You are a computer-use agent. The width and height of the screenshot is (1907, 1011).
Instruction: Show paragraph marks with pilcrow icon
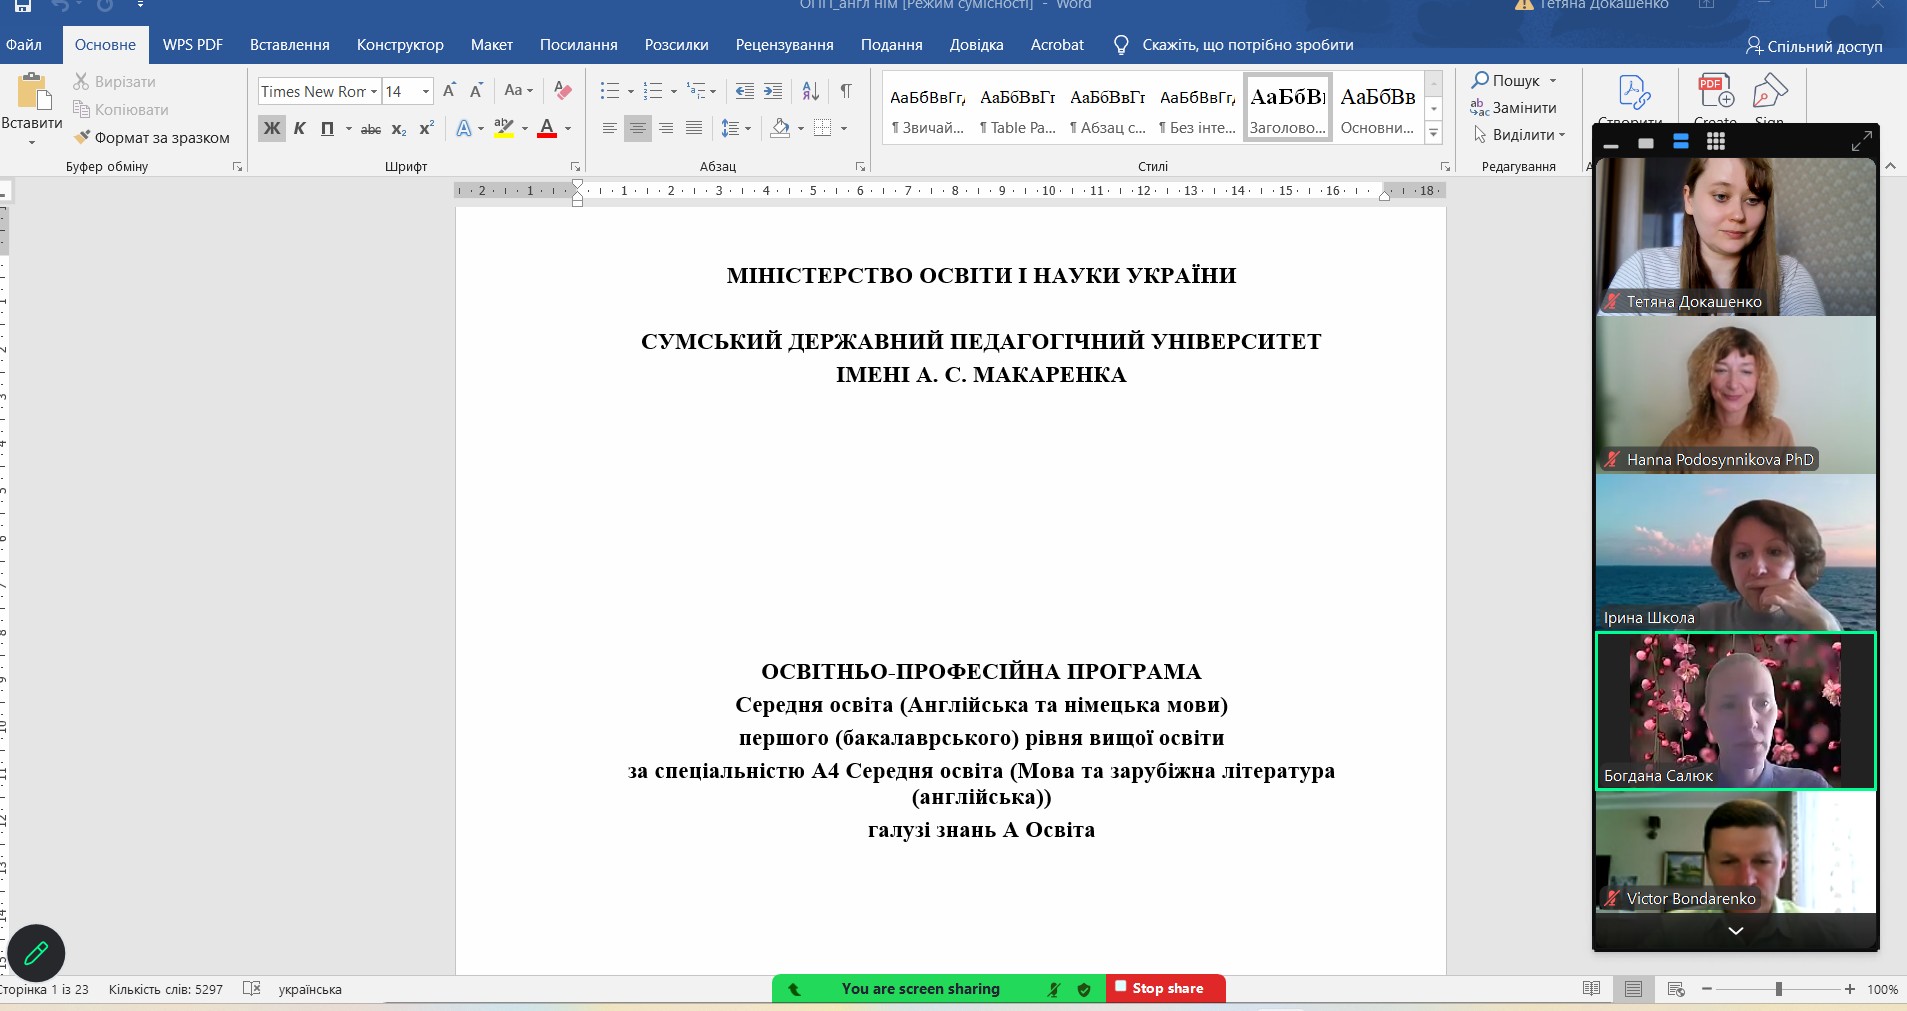pos(846,91)
